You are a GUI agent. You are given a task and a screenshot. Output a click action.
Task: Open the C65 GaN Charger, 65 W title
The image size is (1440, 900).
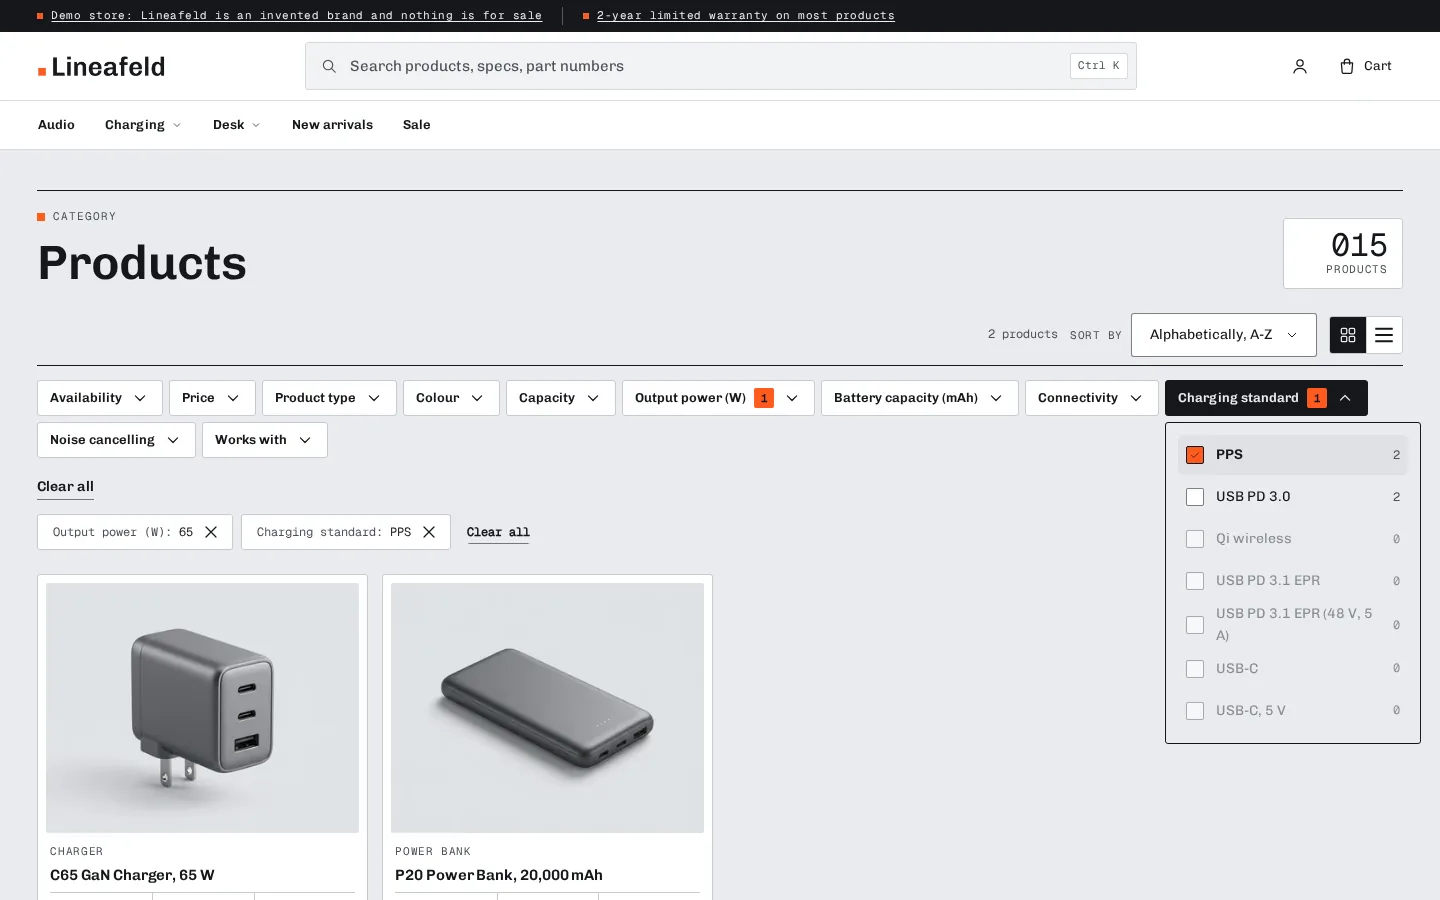[x=132, y=875]
